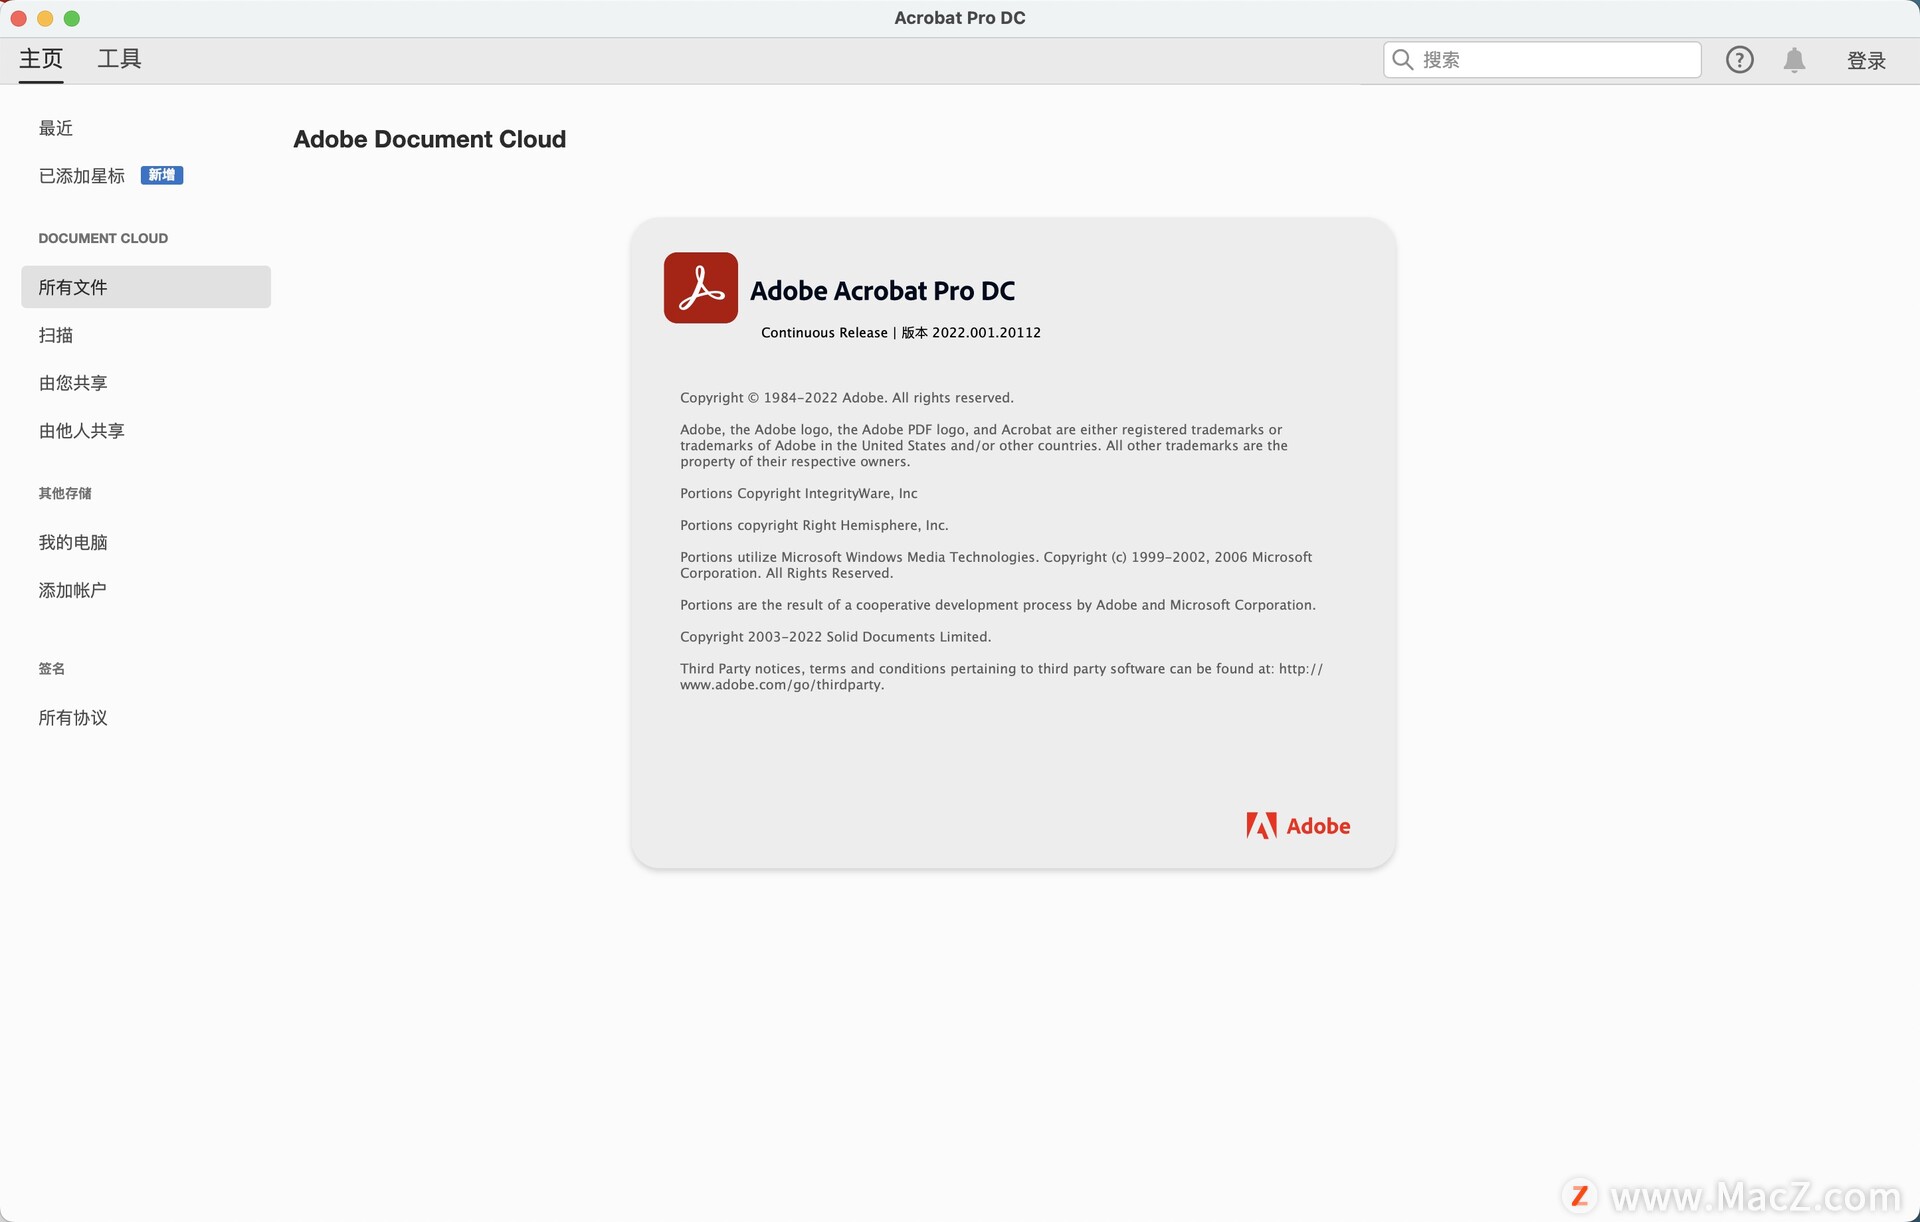Open 扫描 in the sidebar
1920x1222 pixels.
(56, 335)
